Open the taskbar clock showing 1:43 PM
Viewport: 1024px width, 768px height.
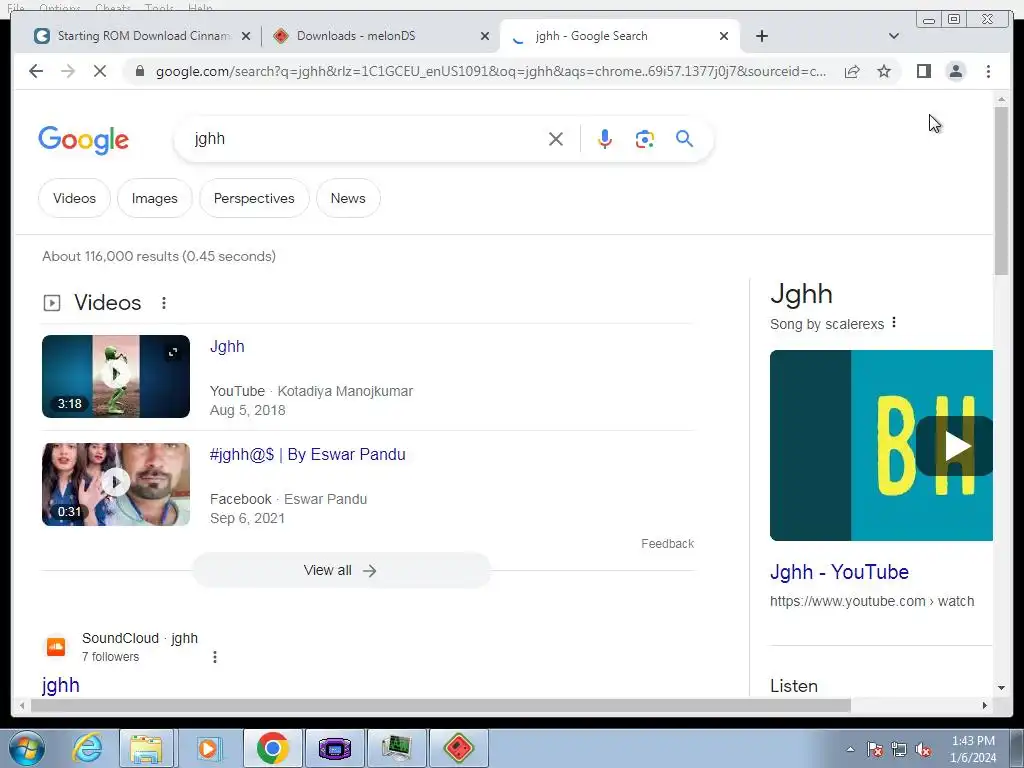[x=973, y=749]
